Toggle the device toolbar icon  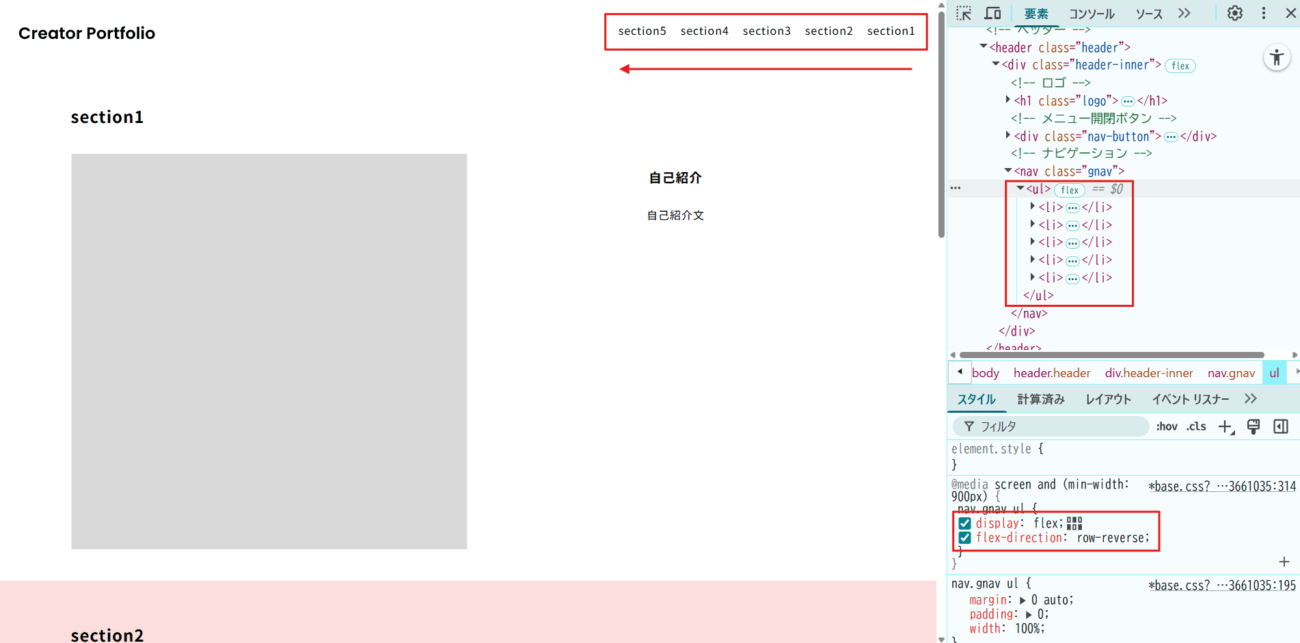click(993, 13)
